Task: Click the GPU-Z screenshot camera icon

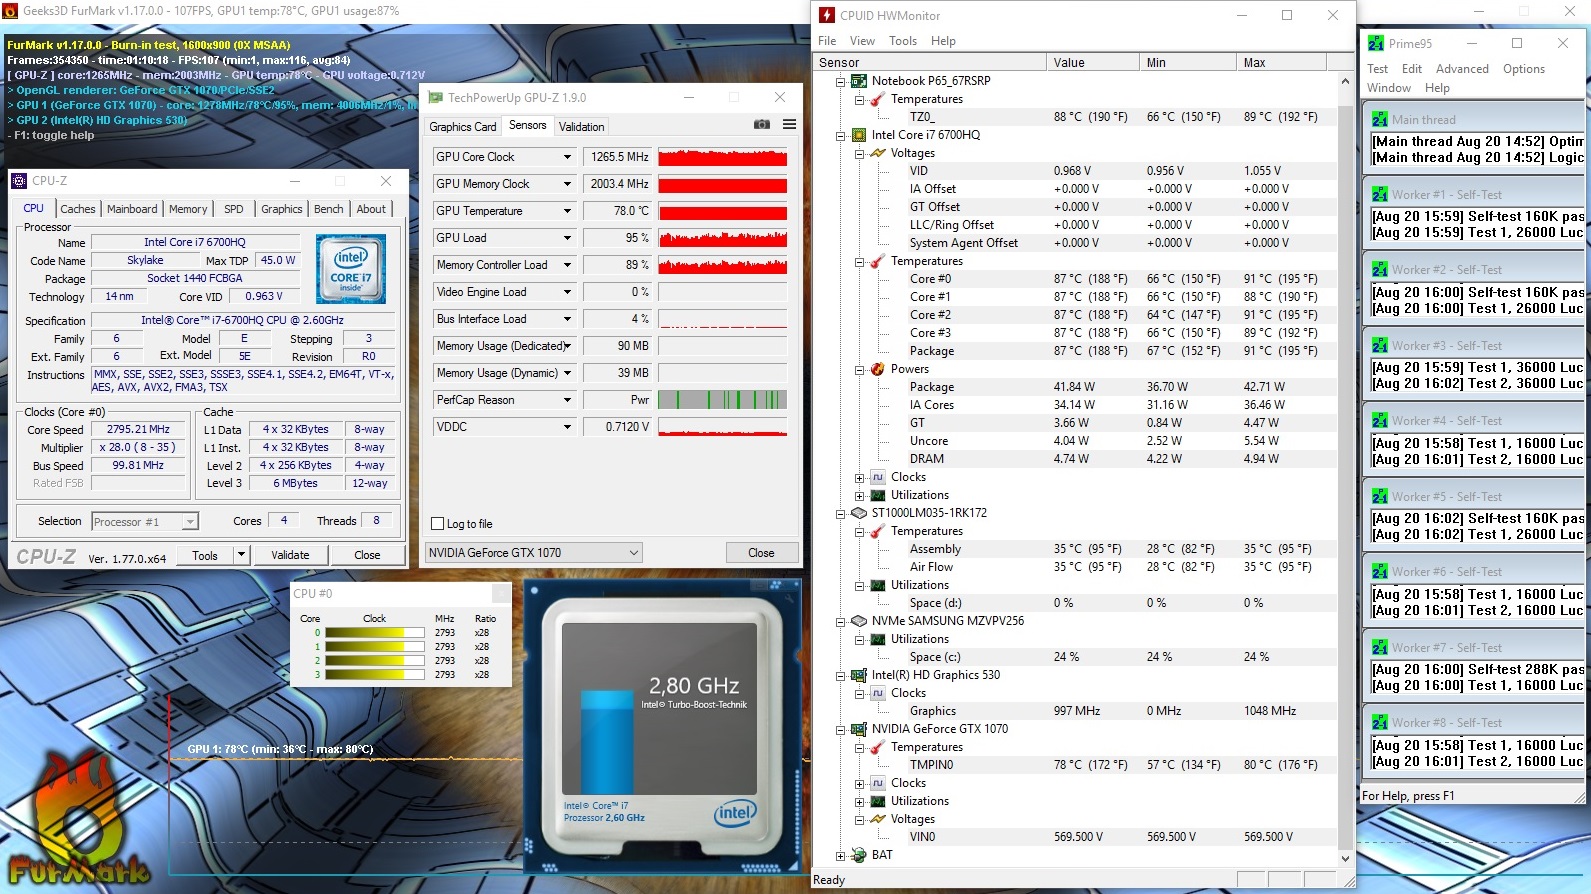Action: click(x=762, y=125)
